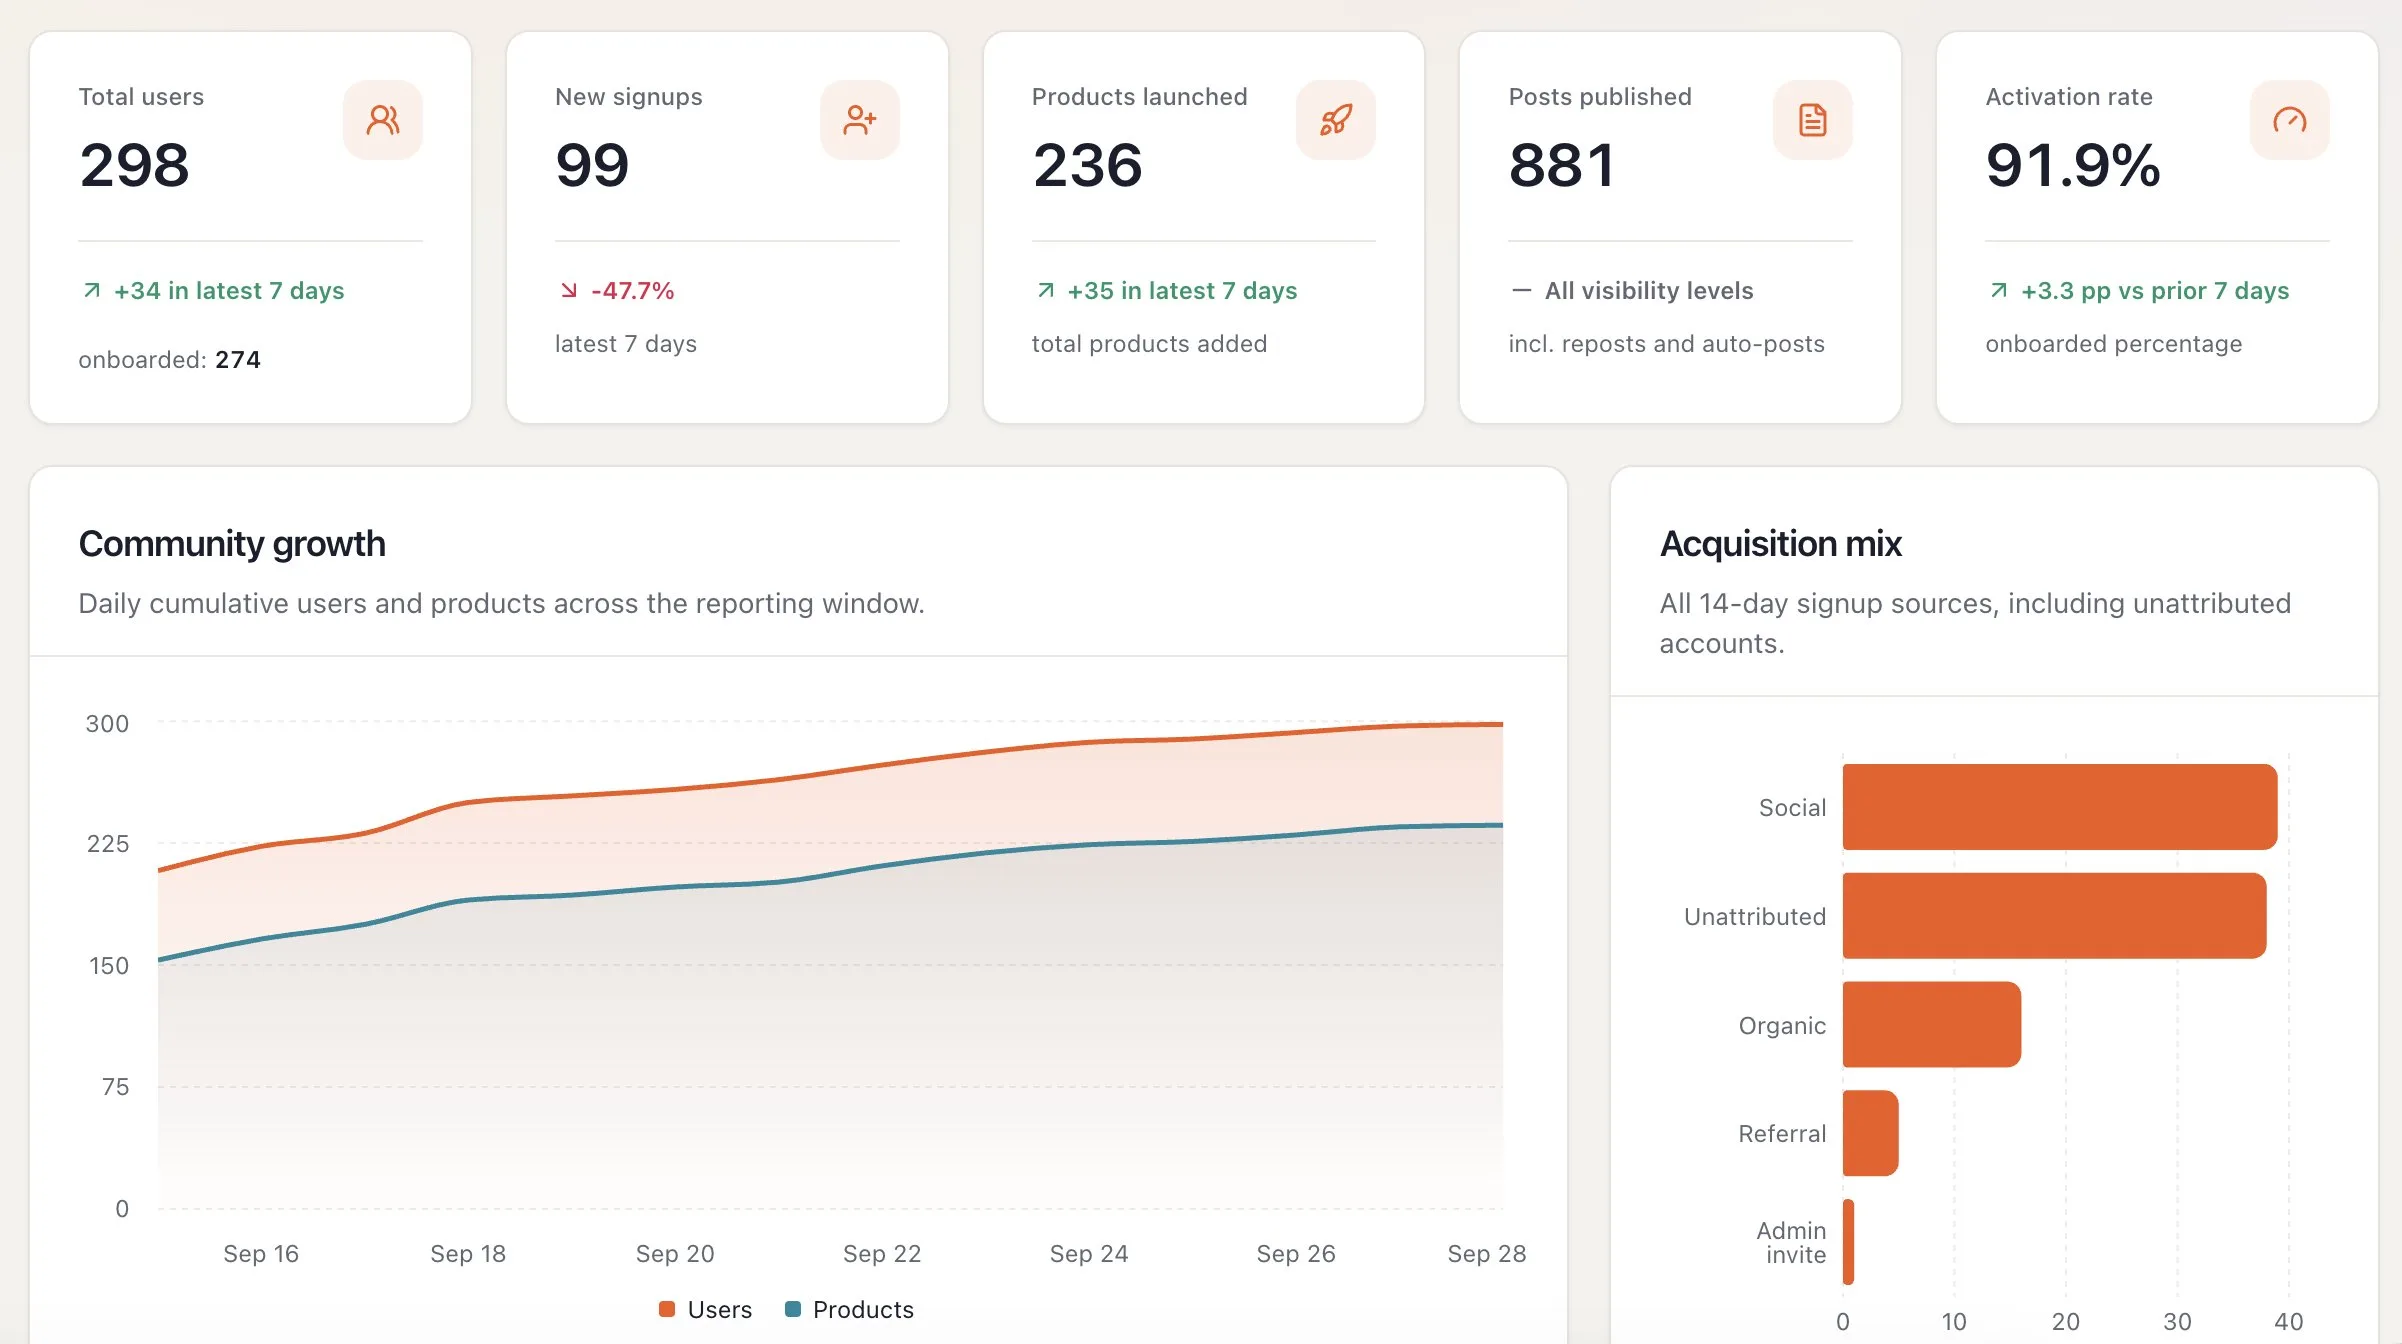Click the 20 label on Acquisition mix axis
Screen dimensions: 2402x1344
tap(2066, 1322)
